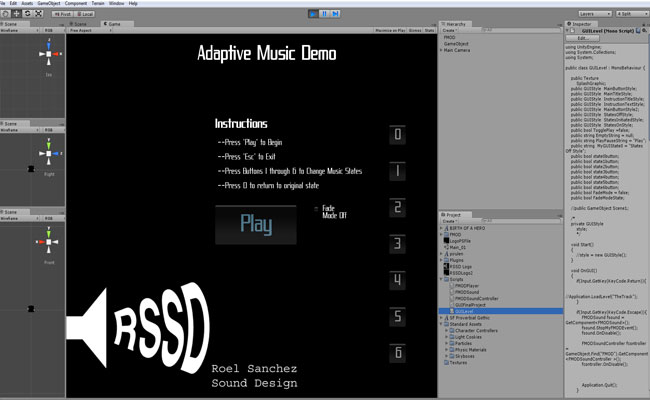Image resolution: width=650 pixels, height=400 pixels.
Task: Open the Window menu
Action: (x=116, y=3)
